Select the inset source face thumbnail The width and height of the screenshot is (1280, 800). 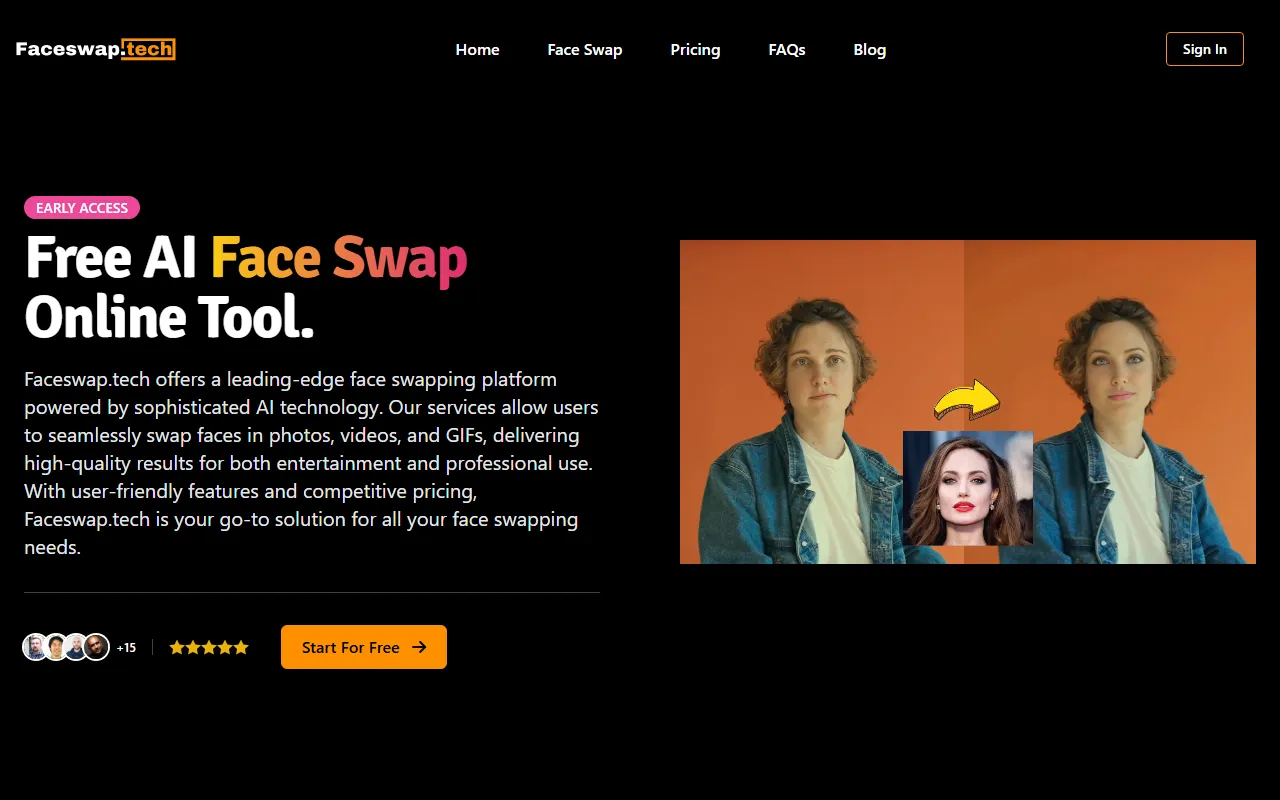click(x=967, y=488)
